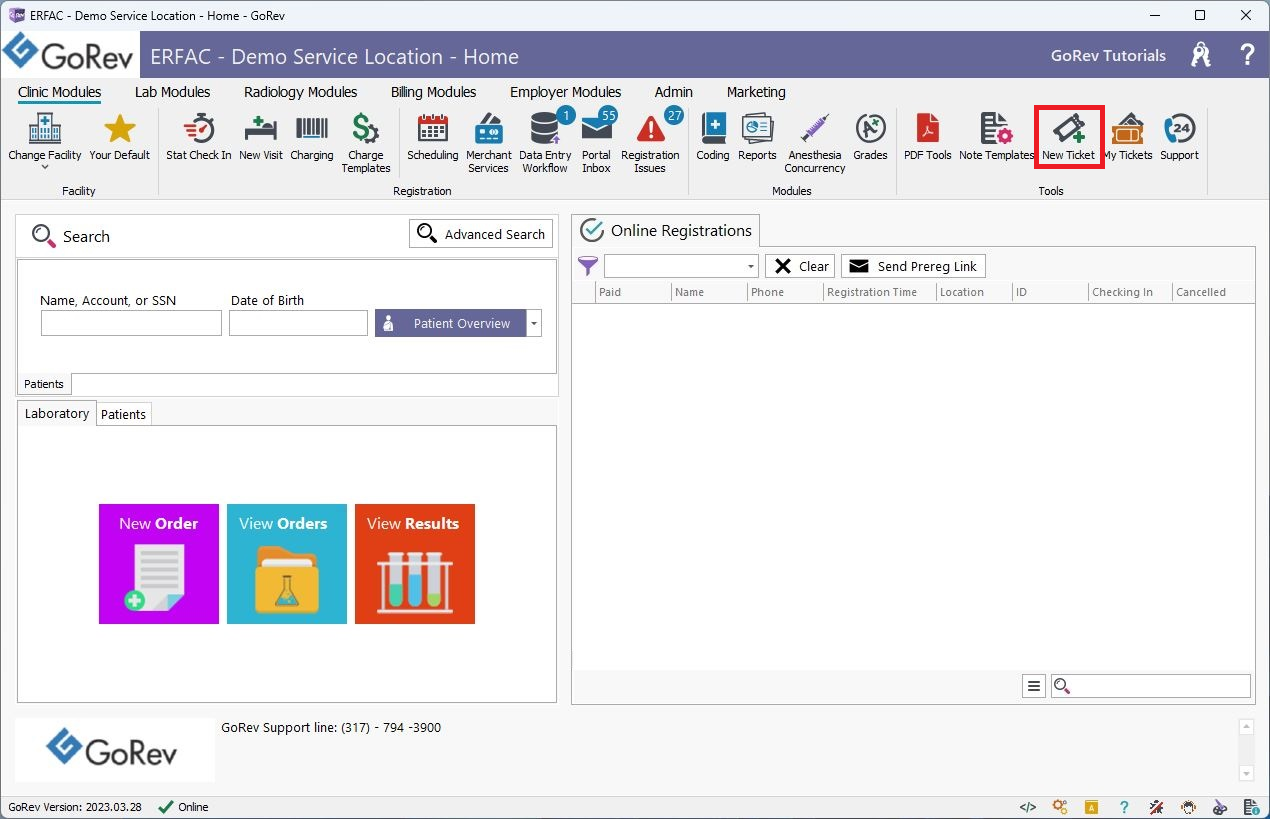Click the help question mark in header
1270x819 pixels.
pos(1247,55)
